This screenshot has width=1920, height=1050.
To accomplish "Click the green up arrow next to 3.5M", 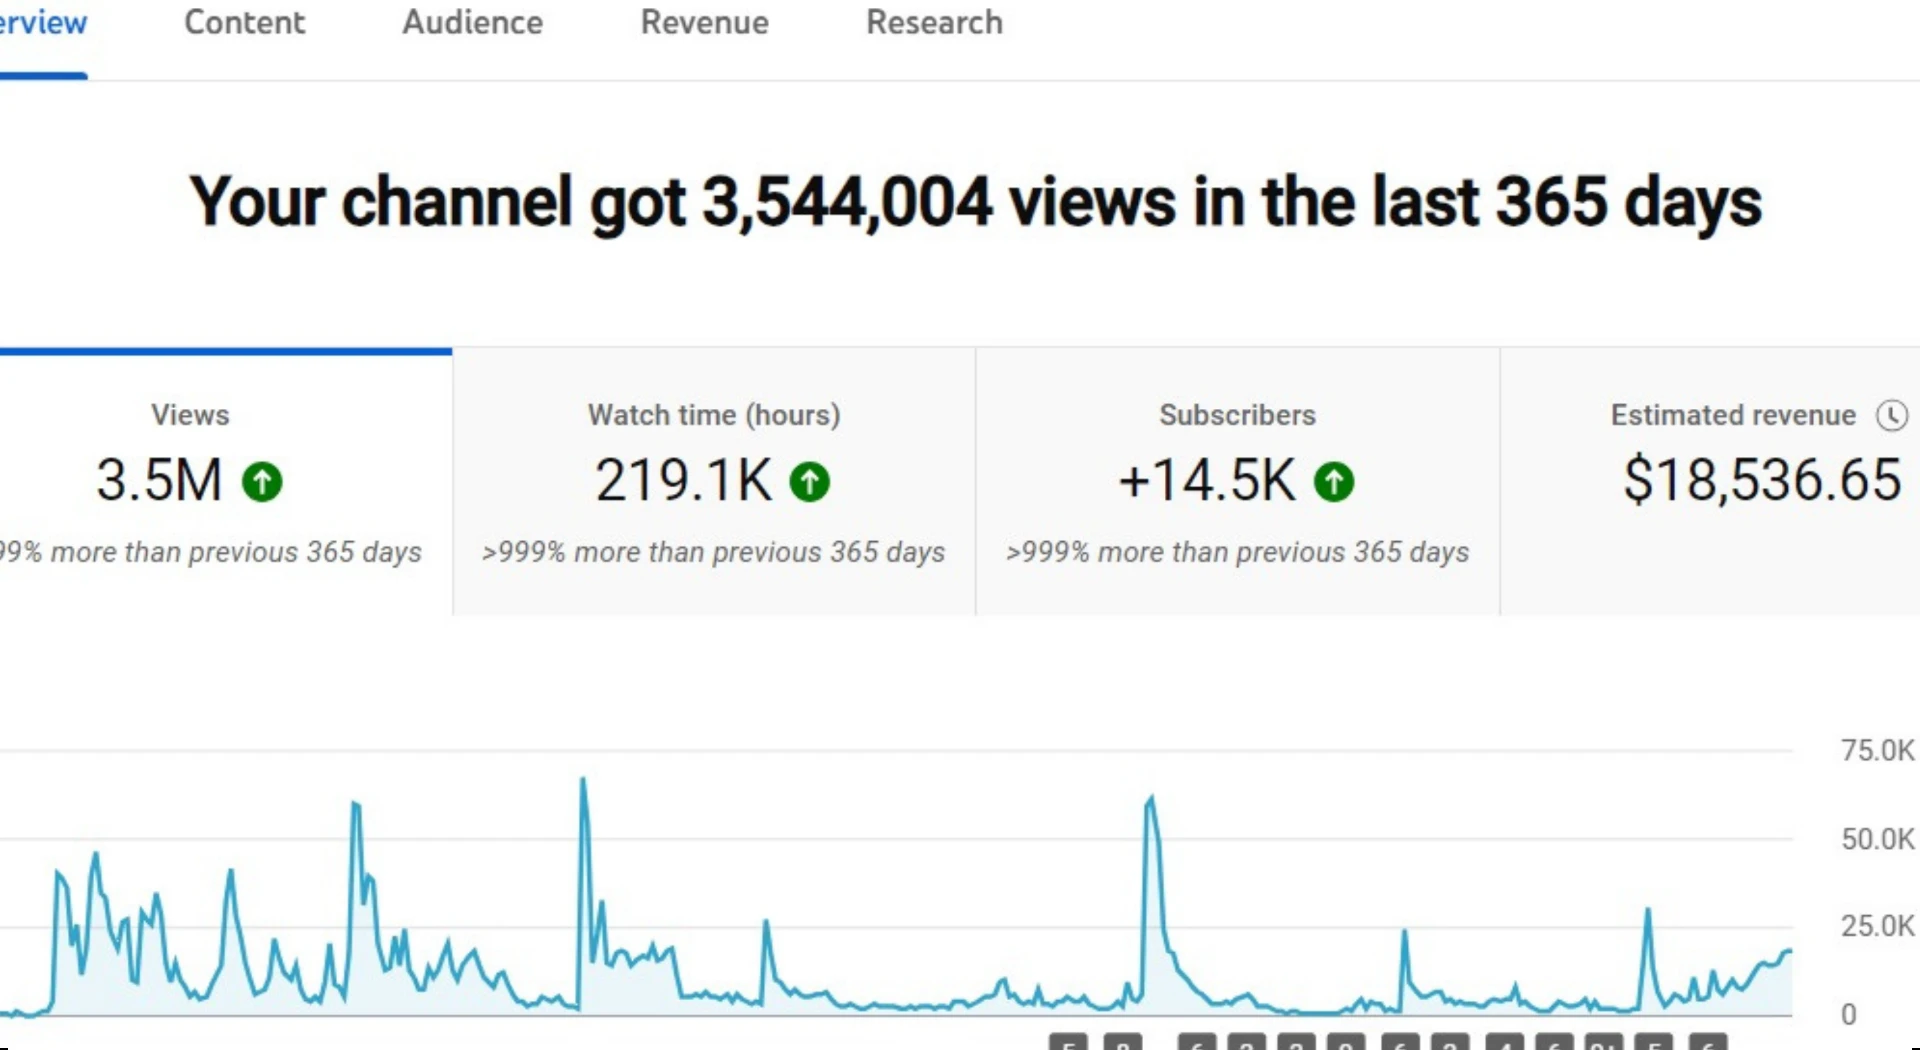I will [262, 482].
